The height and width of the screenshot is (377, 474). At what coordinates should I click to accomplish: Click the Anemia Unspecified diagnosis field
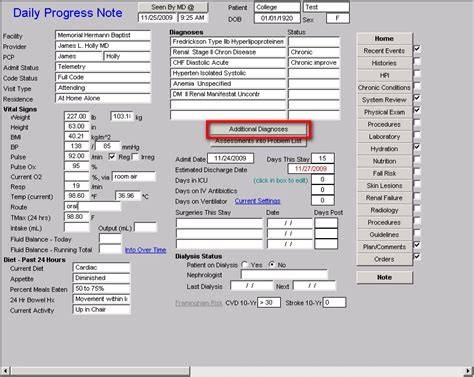[x=228, y=84]
